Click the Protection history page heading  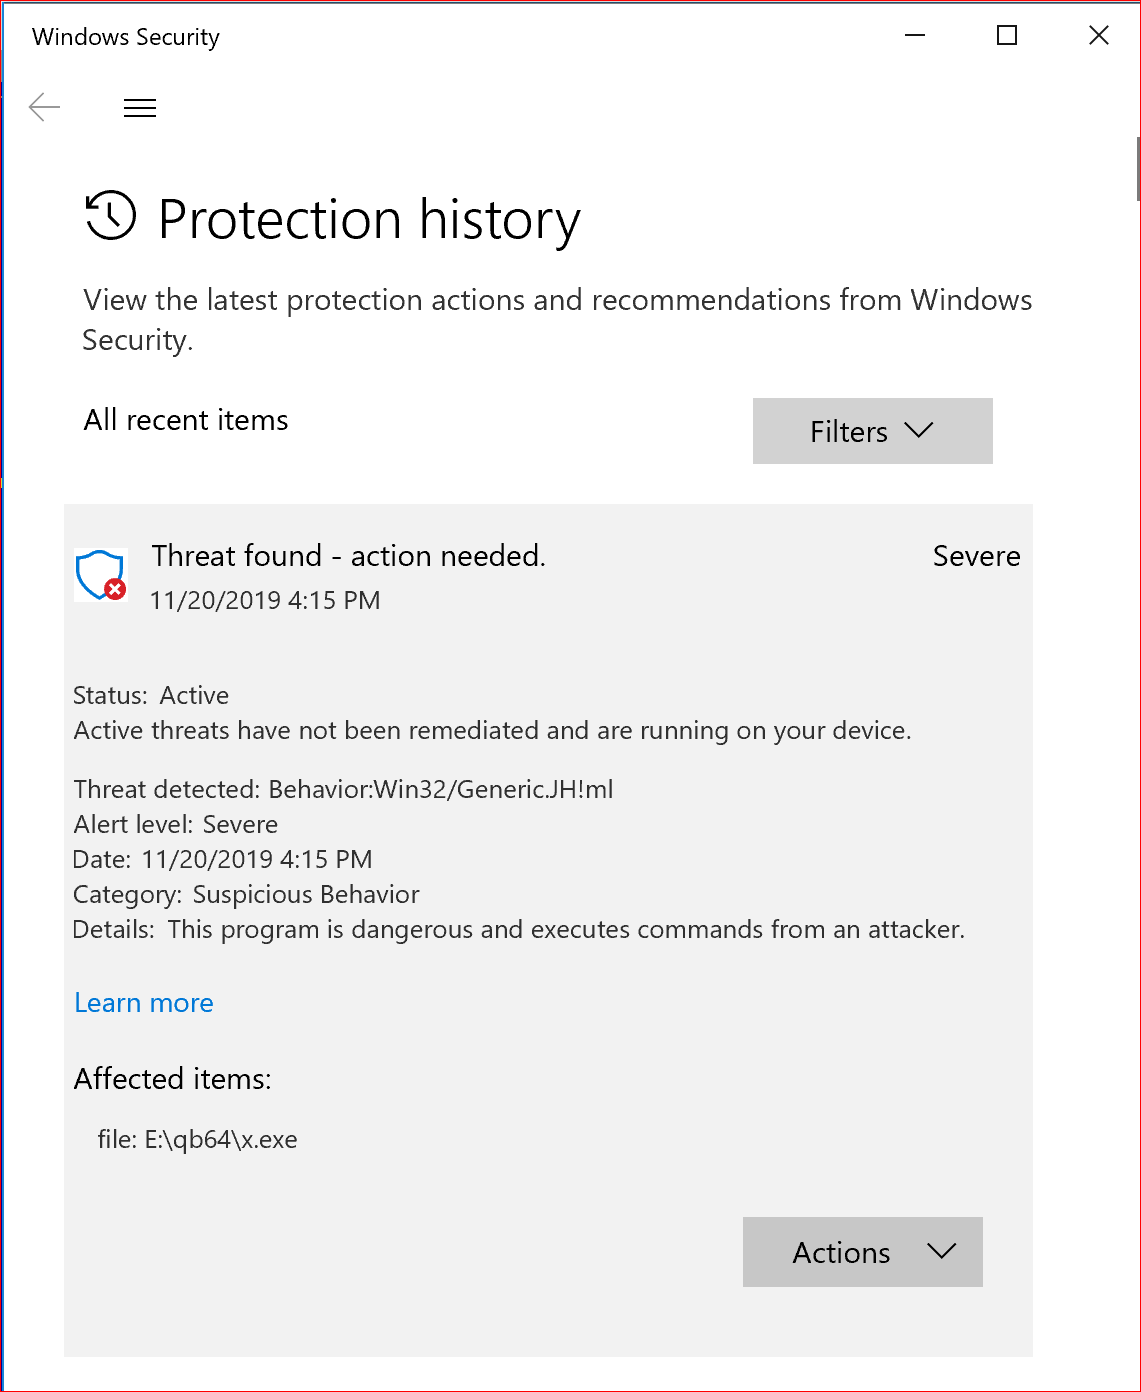pyautogui.click(x=369, y=219)
